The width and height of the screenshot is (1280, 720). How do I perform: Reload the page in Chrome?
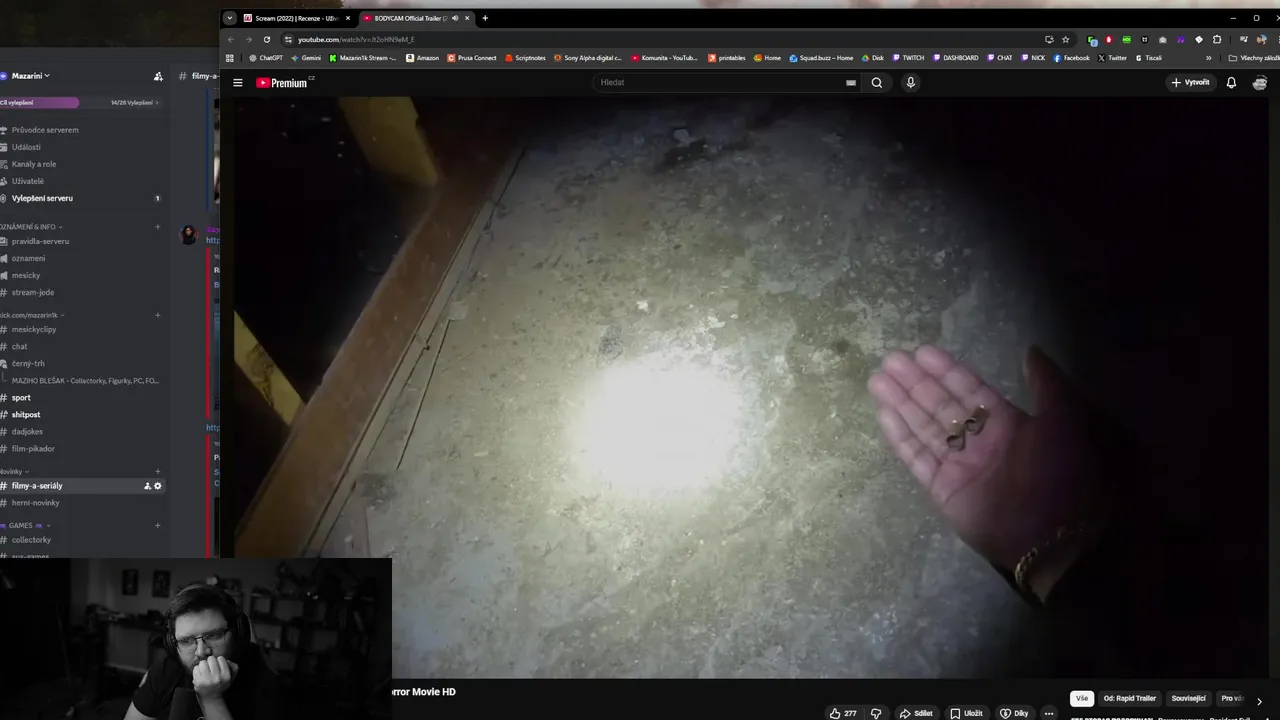267,39
